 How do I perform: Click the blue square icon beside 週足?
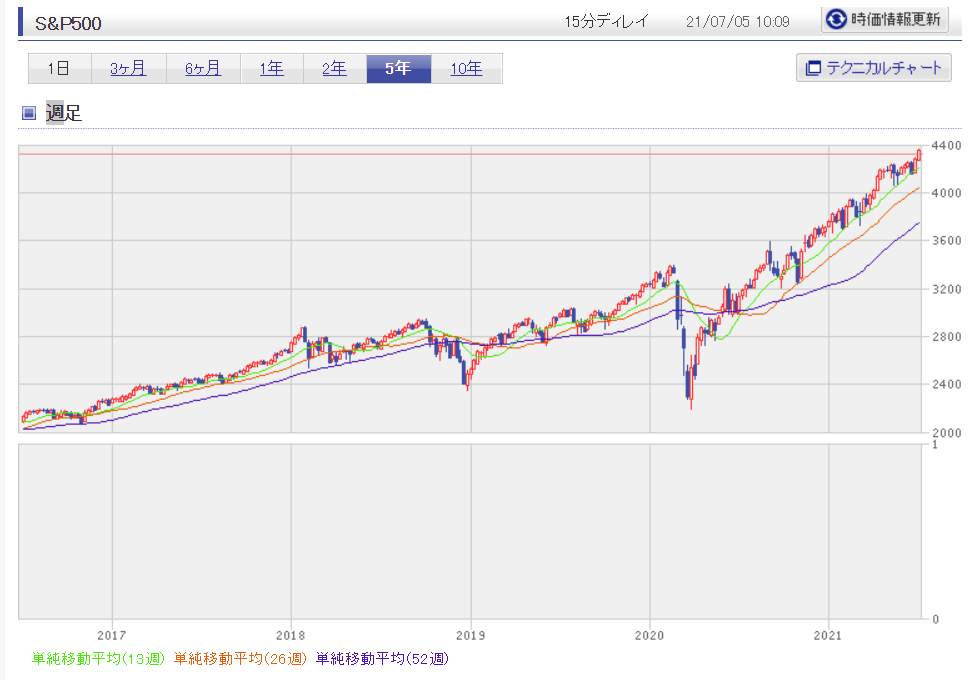click(29, 113)
